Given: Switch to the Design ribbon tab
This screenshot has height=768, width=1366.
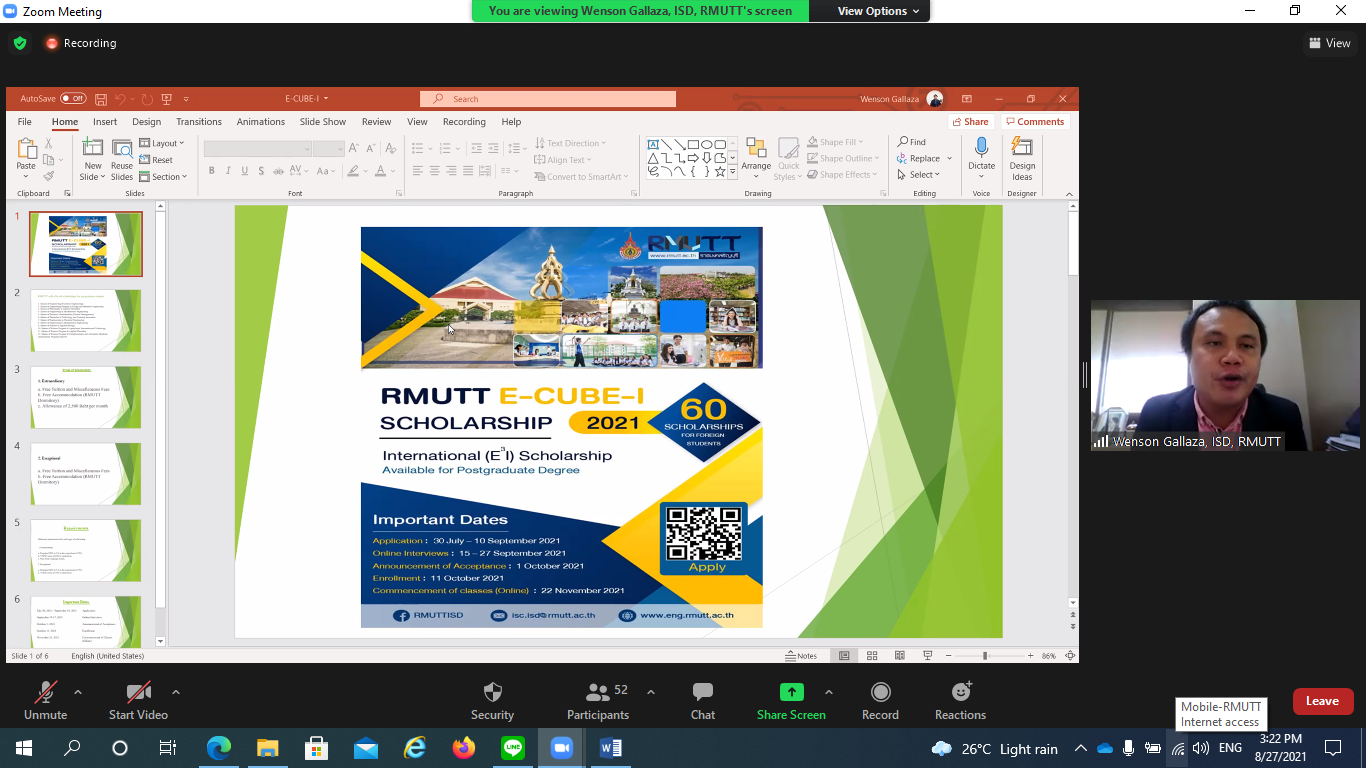Looking at the screenshot, I should pos(147,122).
